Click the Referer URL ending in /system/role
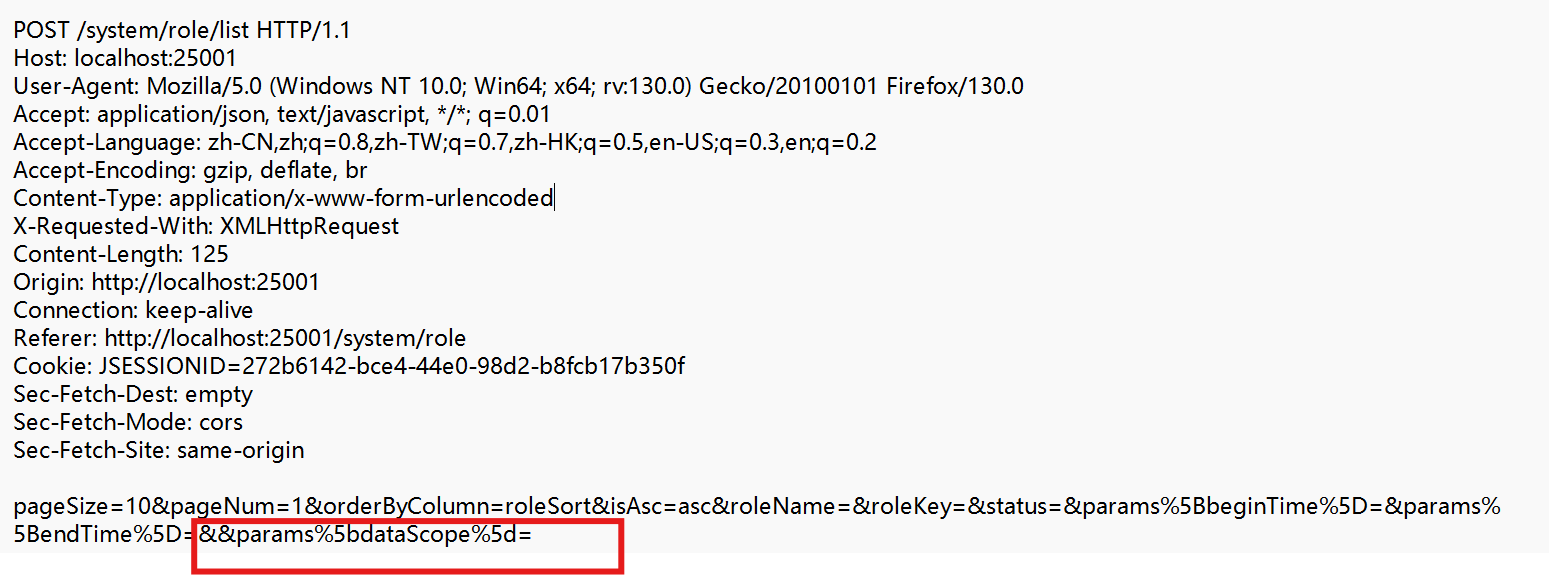Screen dimensions: 1549x575 tap(285, 339)
